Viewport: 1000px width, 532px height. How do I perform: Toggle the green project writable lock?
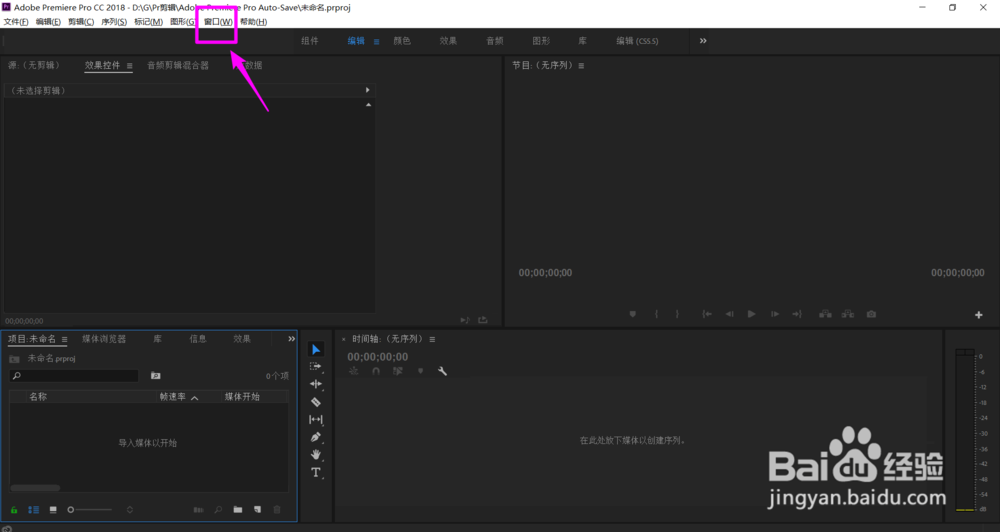(14, 510)
